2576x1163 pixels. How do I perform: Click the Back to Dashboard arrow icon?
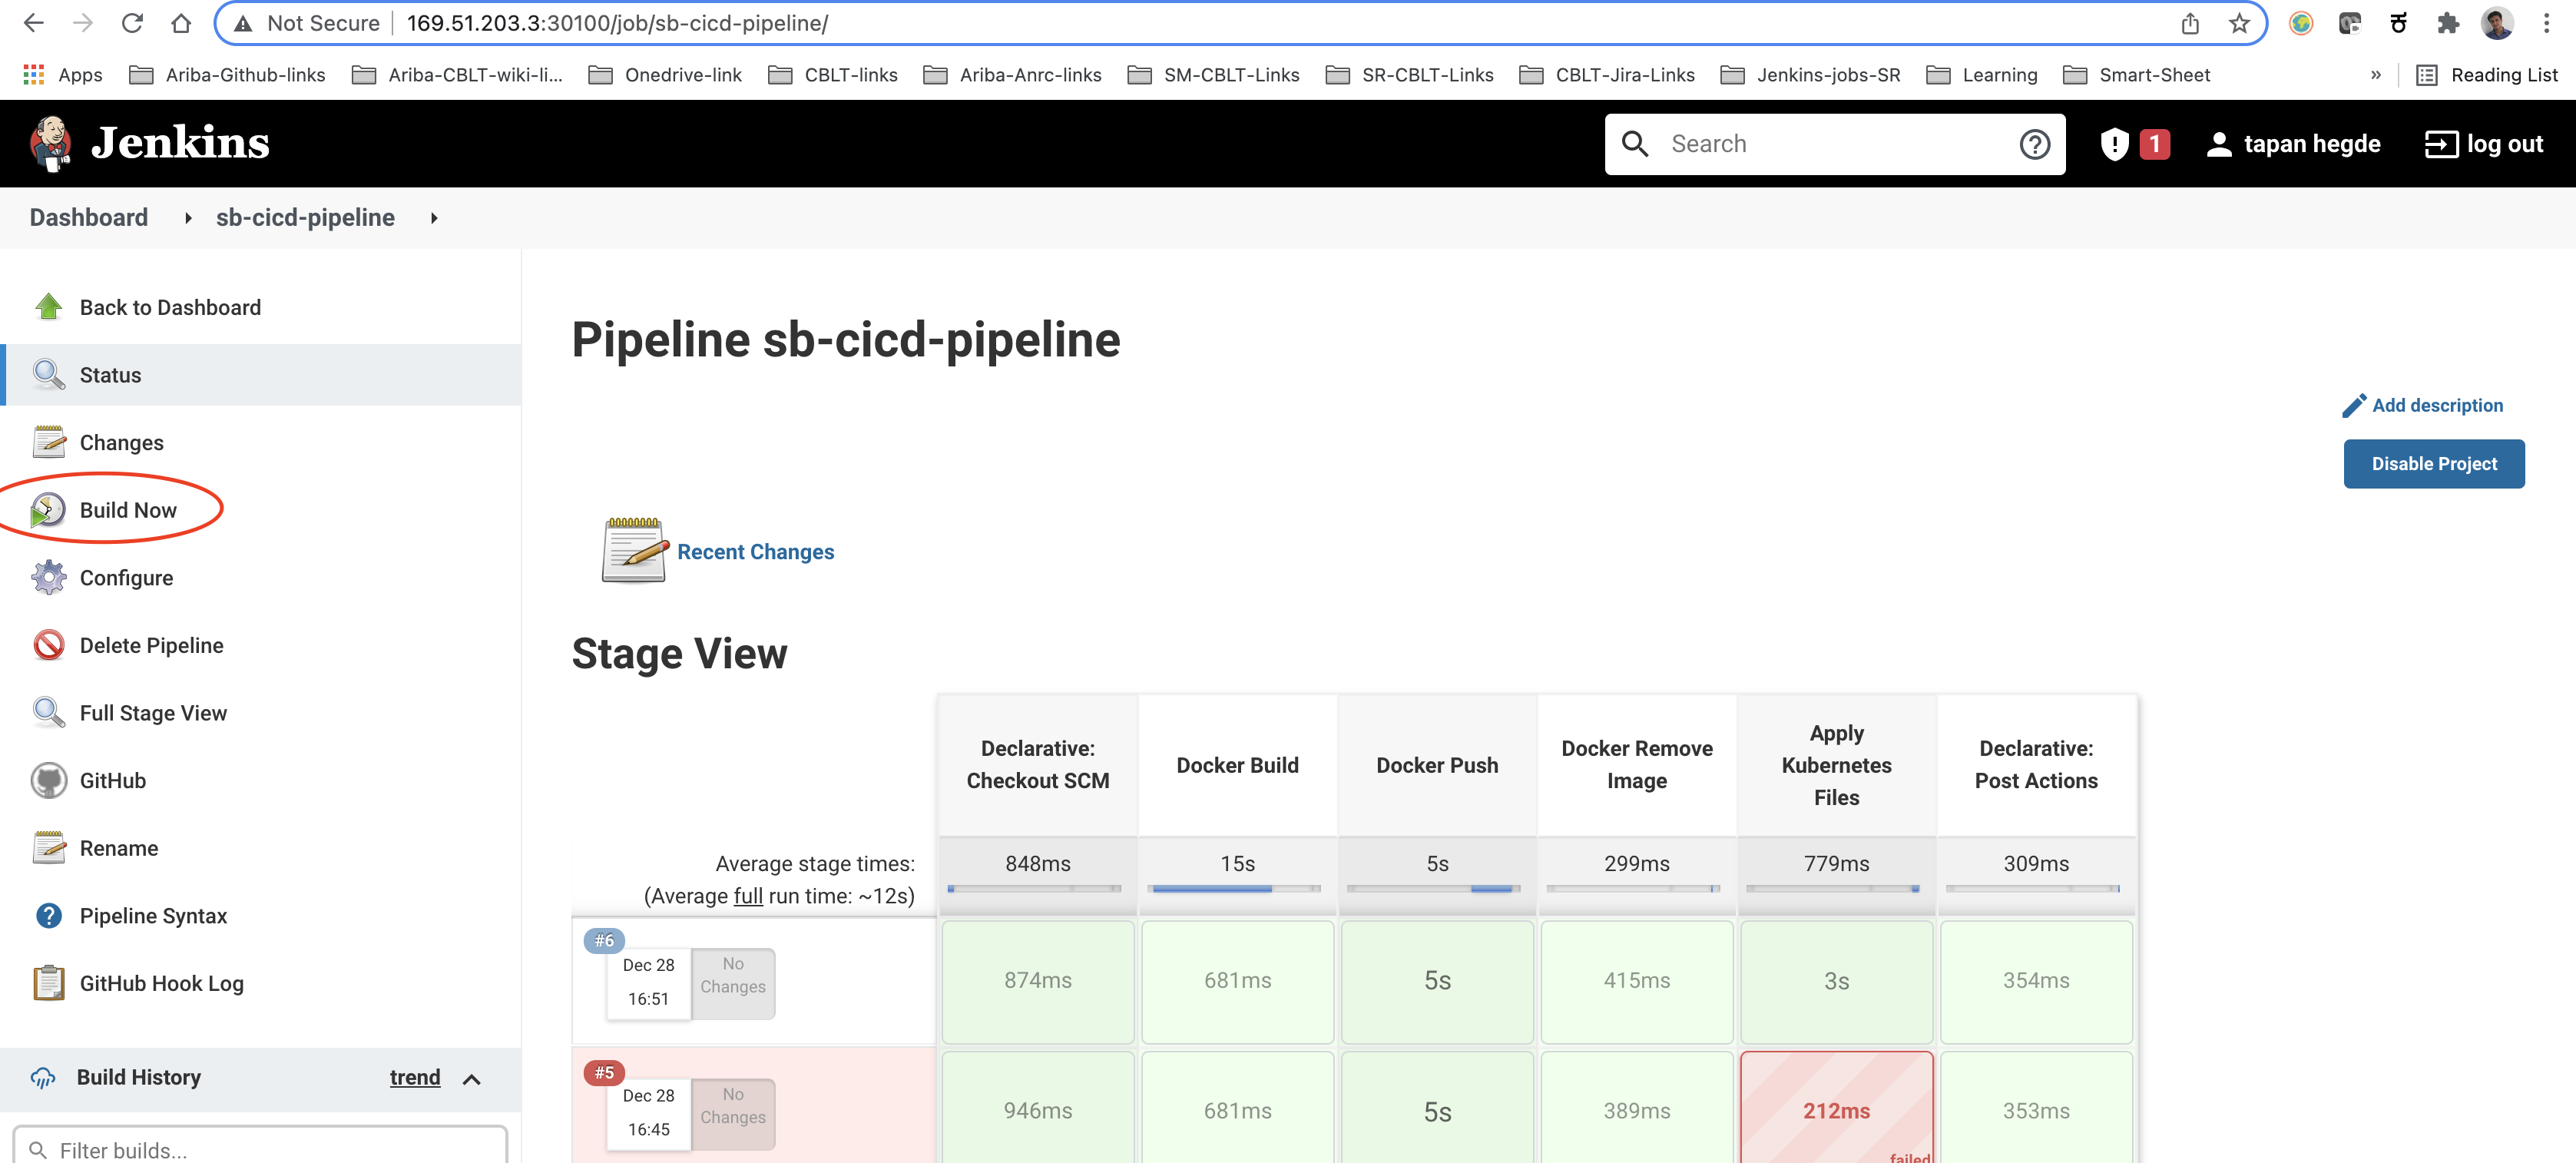(49, 307)
